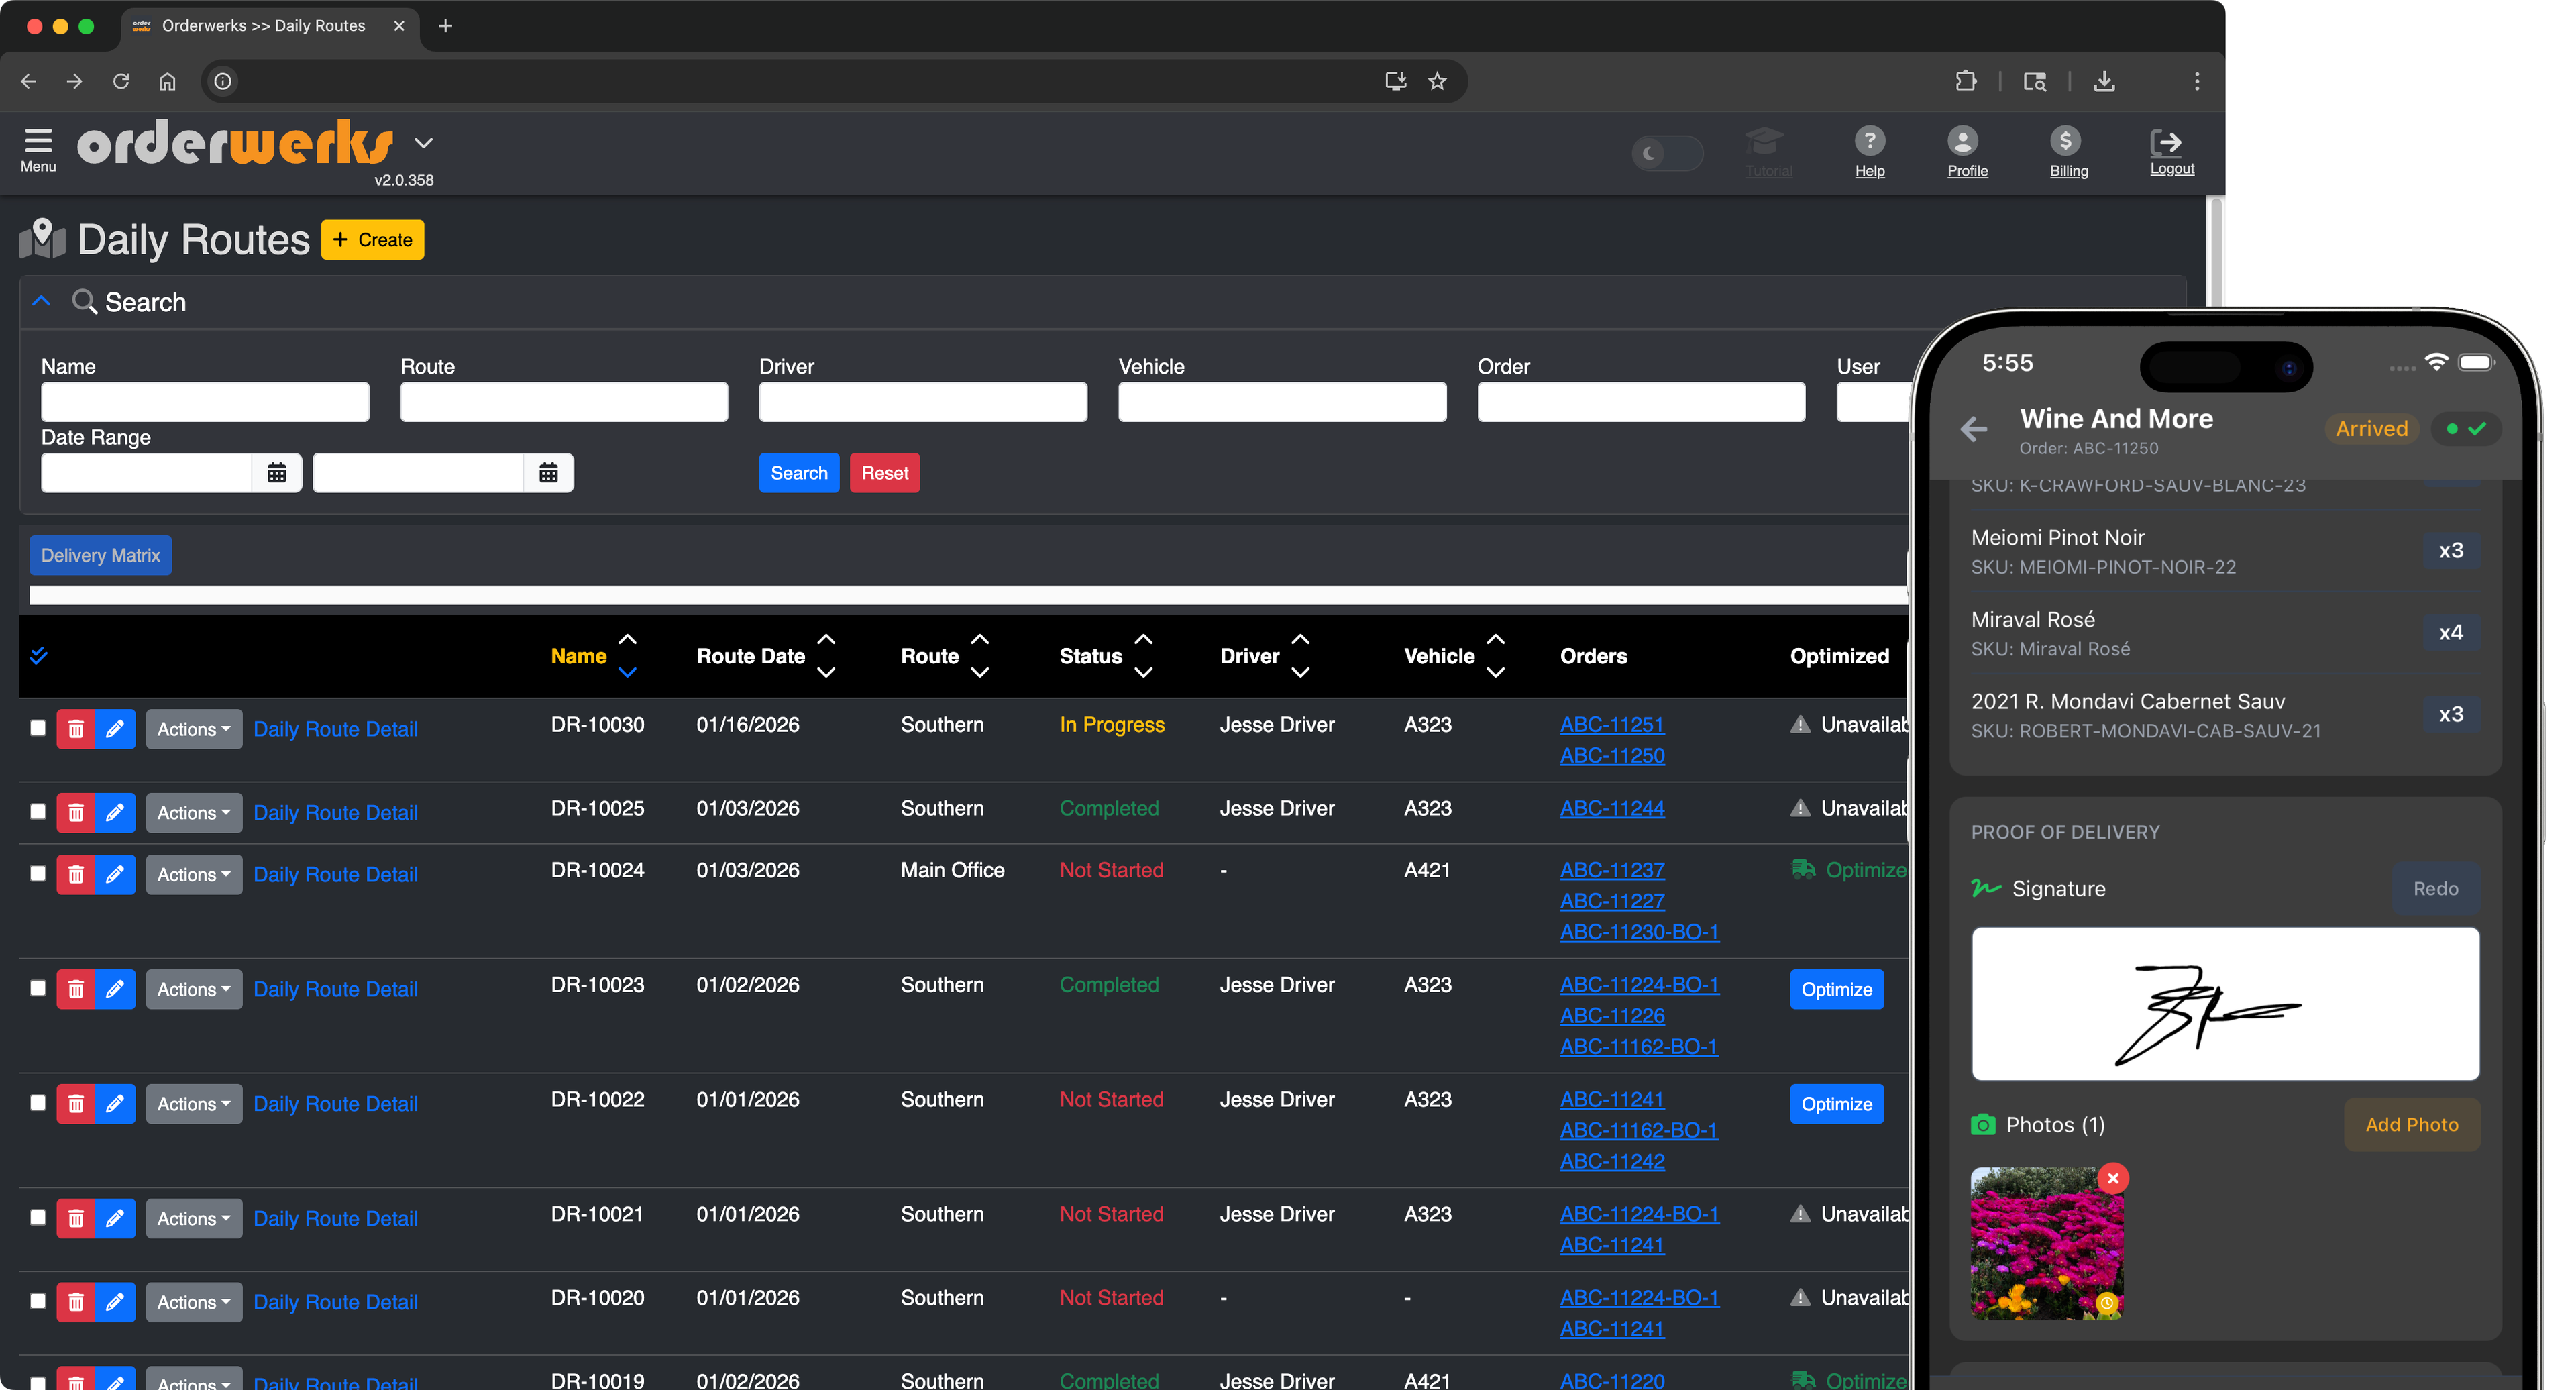Click the Create button
The width and height of the screenshot is (2576, 1390).
(372, 239)
